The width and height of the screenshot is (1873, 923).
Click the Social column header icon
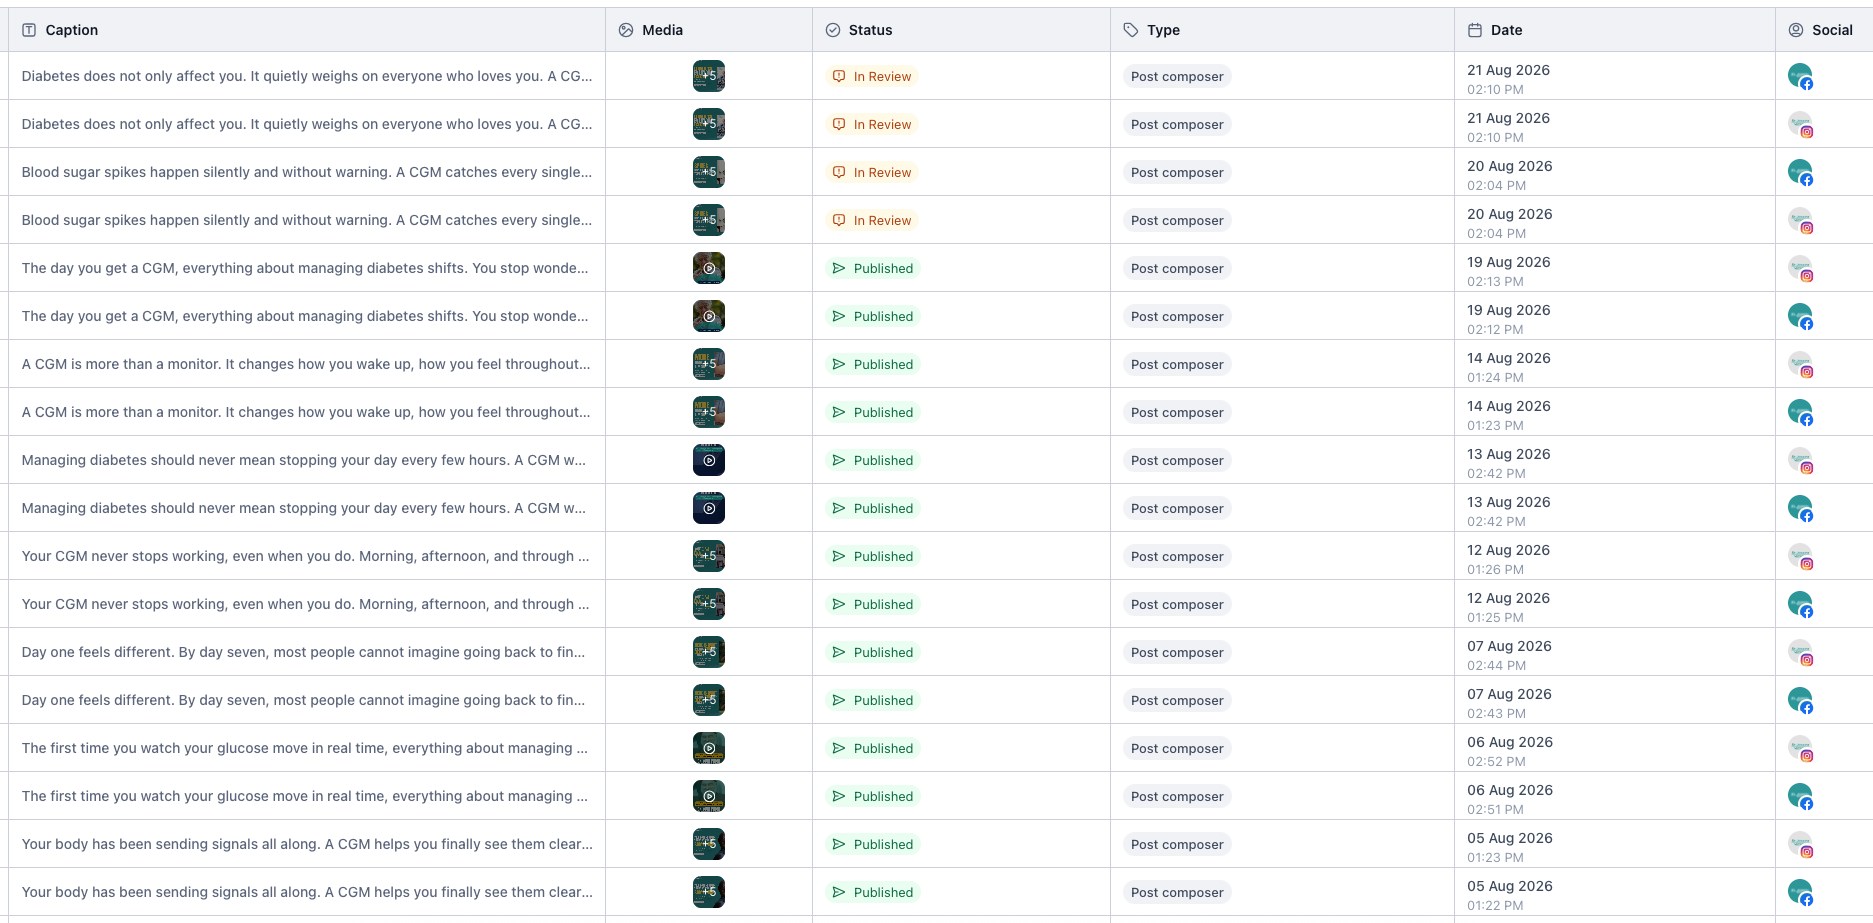(1796, 30)
